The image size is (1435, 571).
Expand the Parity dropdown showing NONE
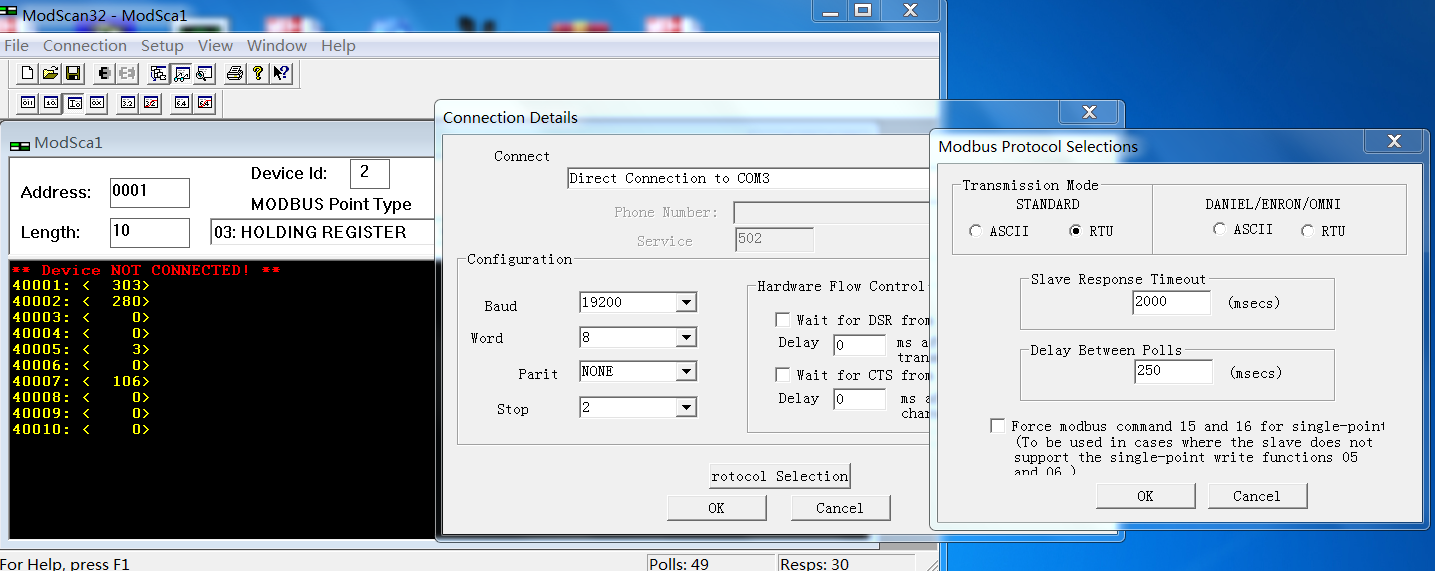coord(685,372)
